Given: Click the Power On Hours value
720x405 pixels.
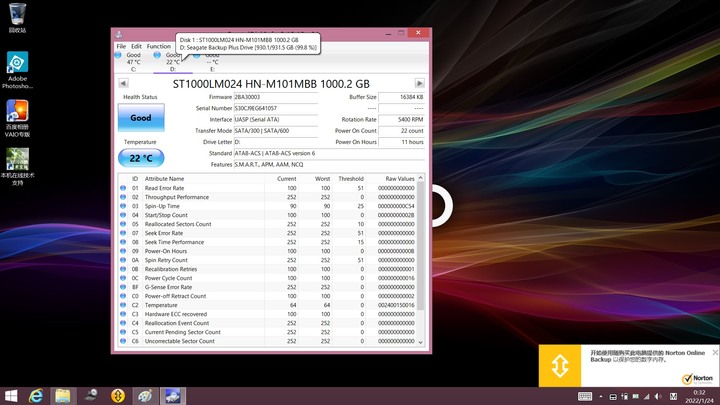Looking at the screenshot, I should 401,142.
